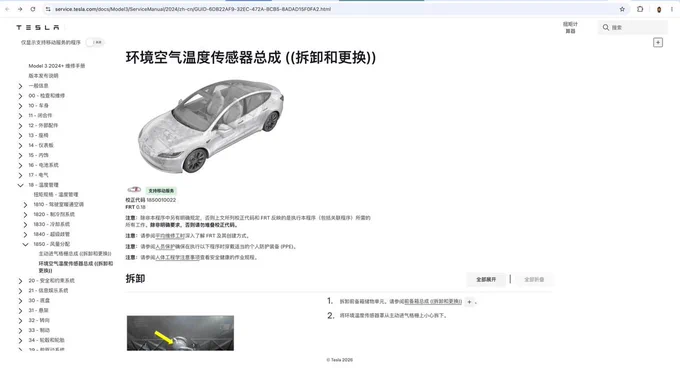
Task: Collapse the 18 - 温度管理 chevron
Action: 20,185
